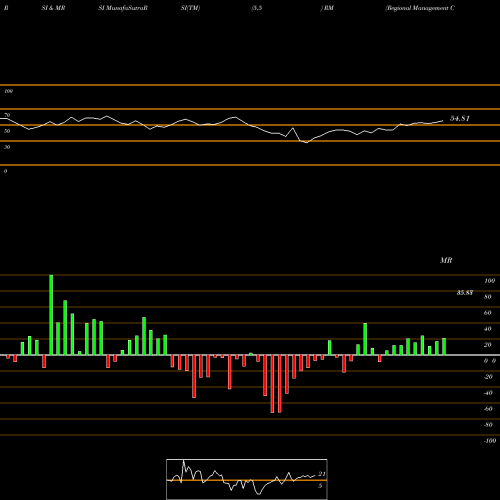Click the 50 level label on RSI axis
This screenshot has width=500, height=500.
pos(7,131)
